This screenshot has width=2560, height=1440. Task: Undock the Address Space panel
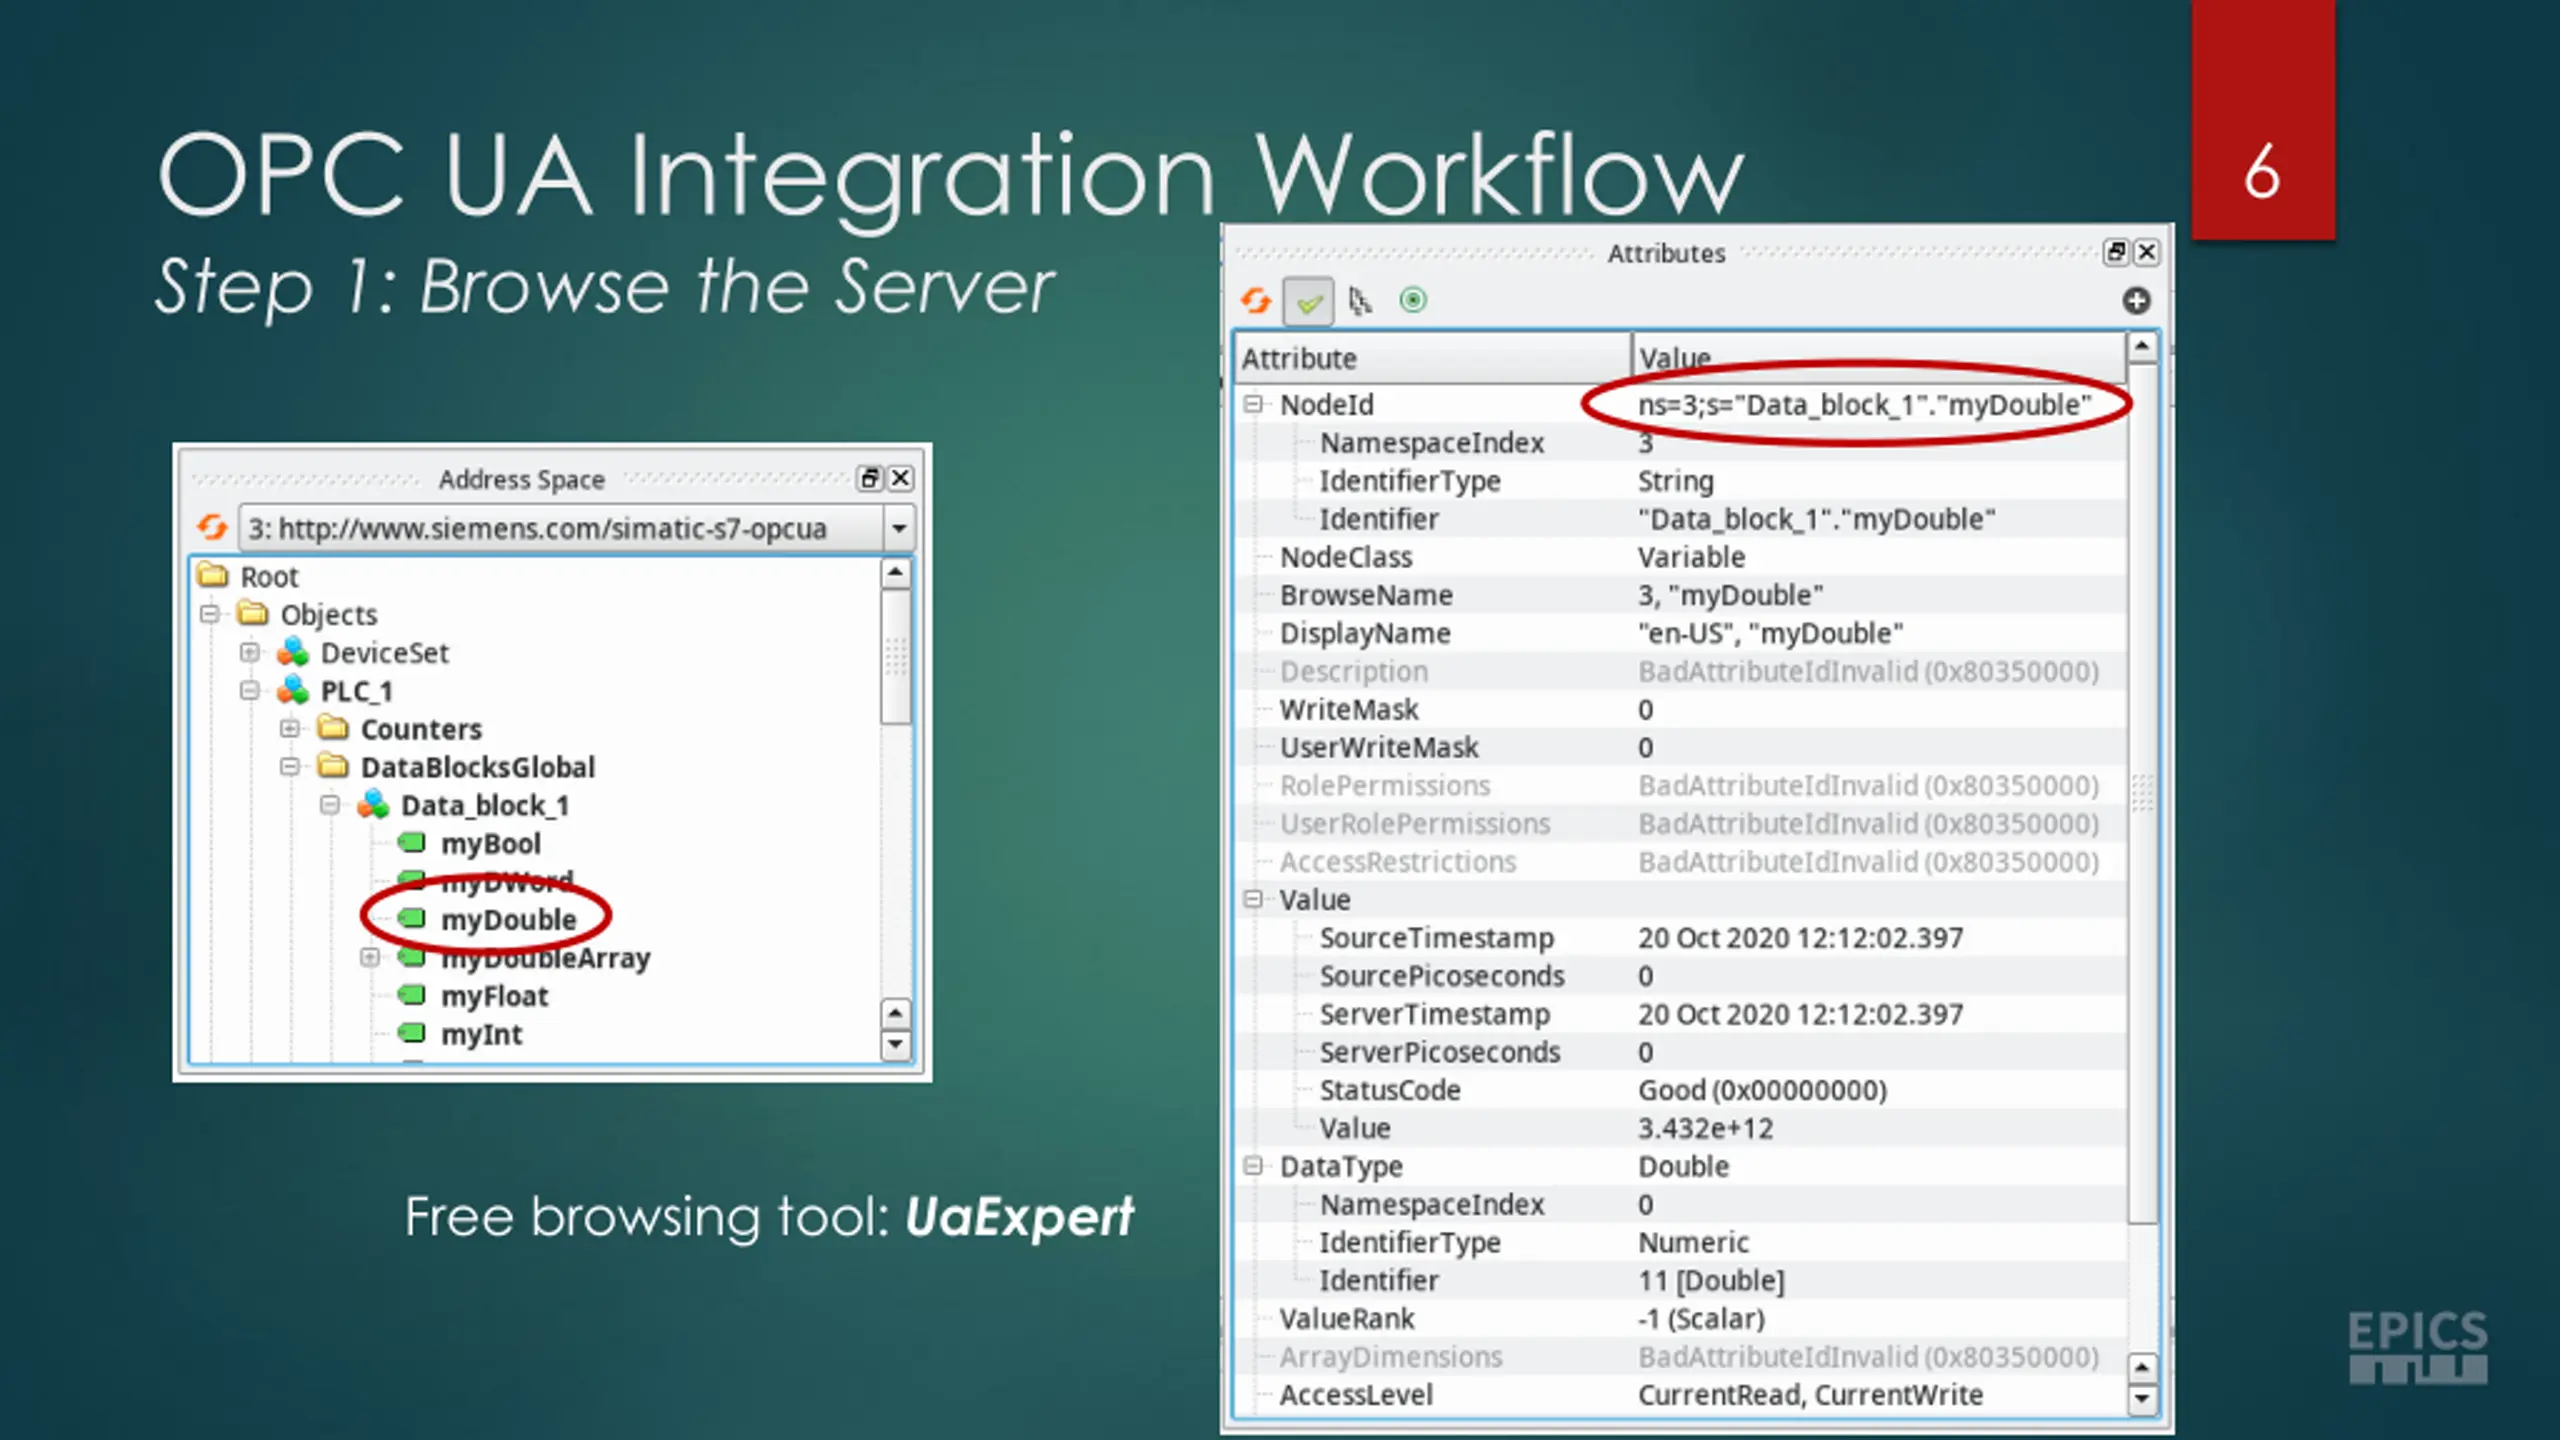tap(870, 479)
